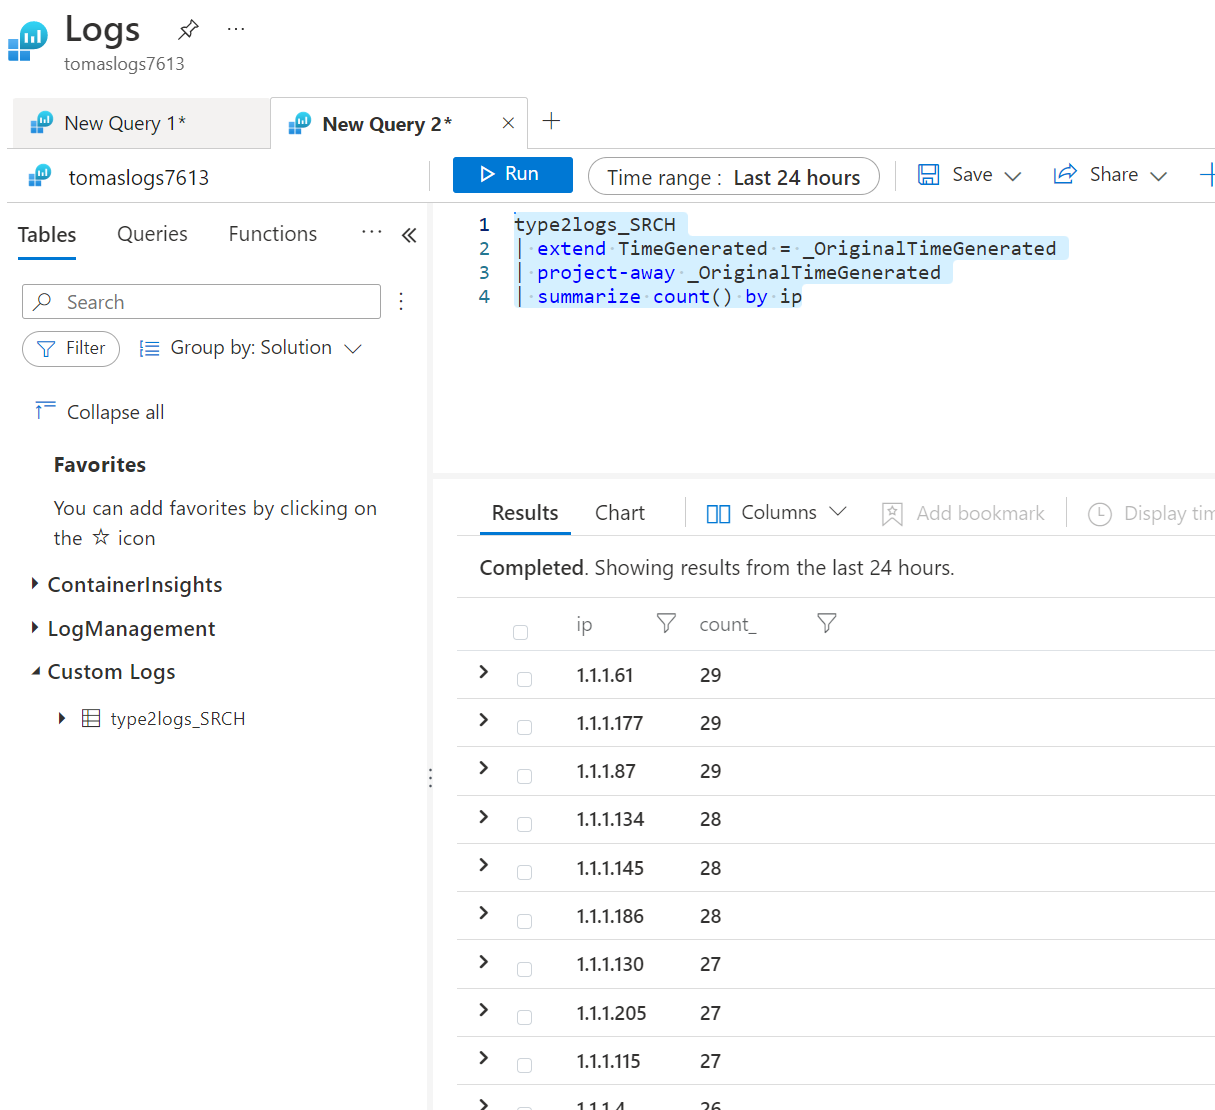Select the checkbox for row 1.1.1.134
1215x1110 pixels.
pyautogui.click(x=524, y=825)
